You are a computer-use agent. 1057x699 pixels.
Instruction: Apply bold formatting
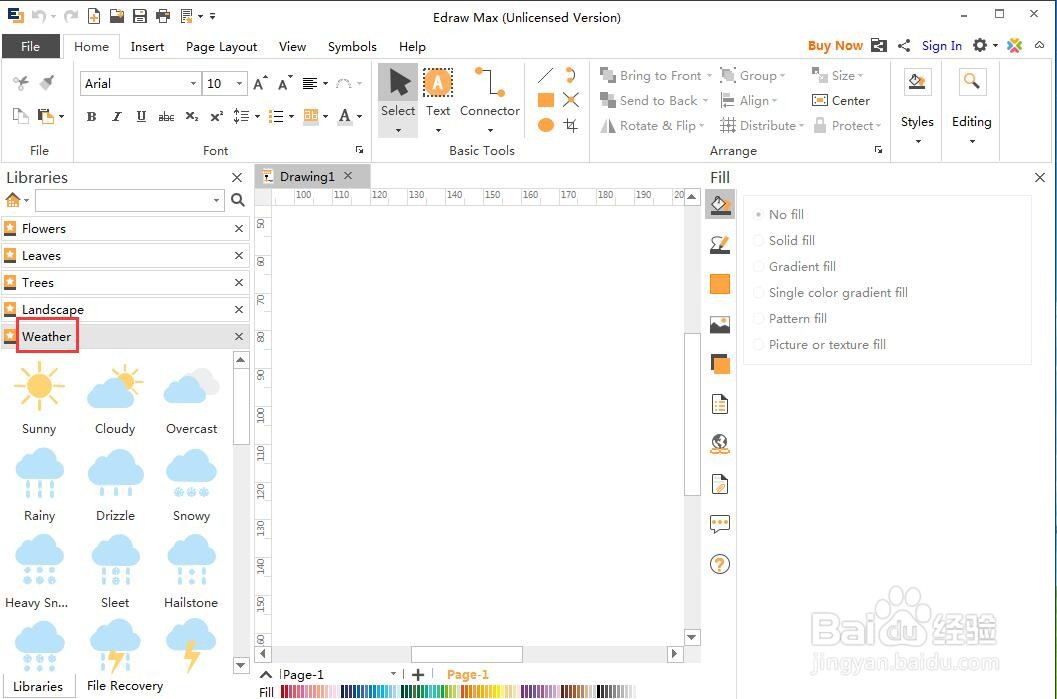pyautogui.click(x=91, y=117)
